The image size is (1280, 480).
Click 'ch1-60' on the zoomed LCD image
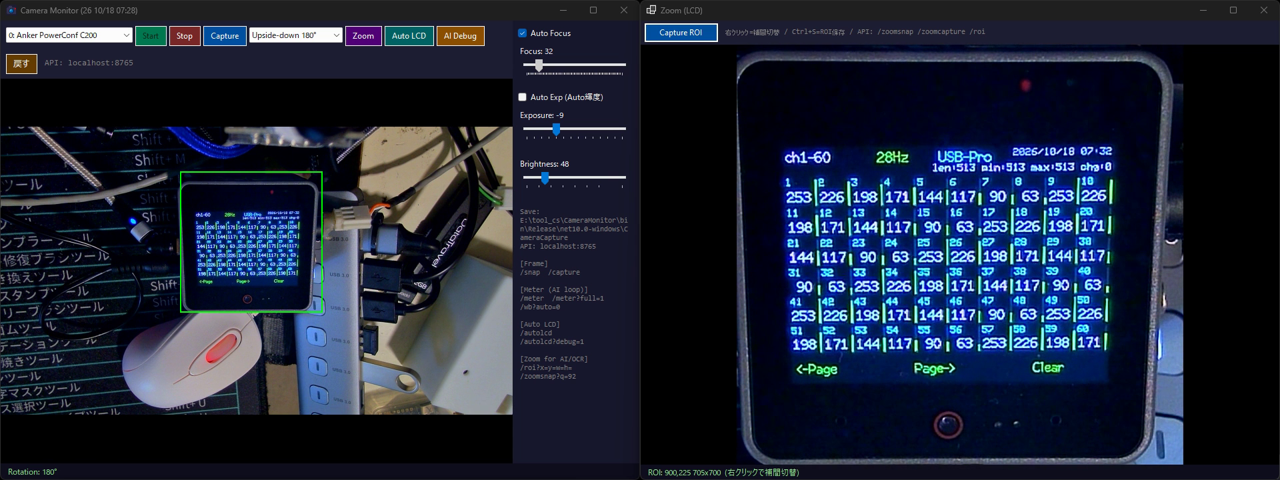coord(807,158)
